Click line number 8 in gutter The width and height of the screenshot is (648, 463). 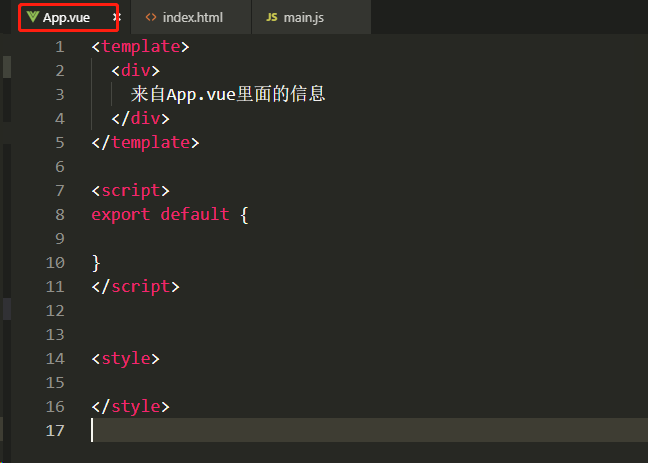60,215
